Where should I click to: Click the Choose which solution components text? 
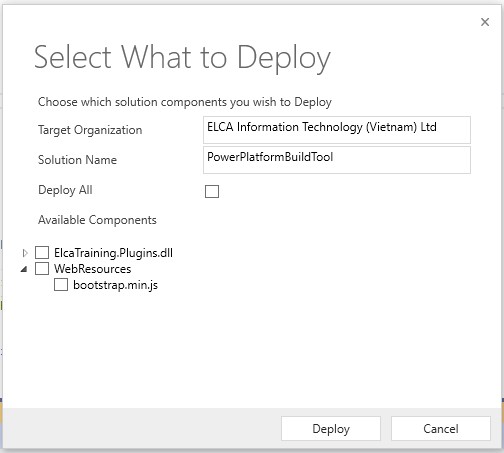tap(185, 102)
